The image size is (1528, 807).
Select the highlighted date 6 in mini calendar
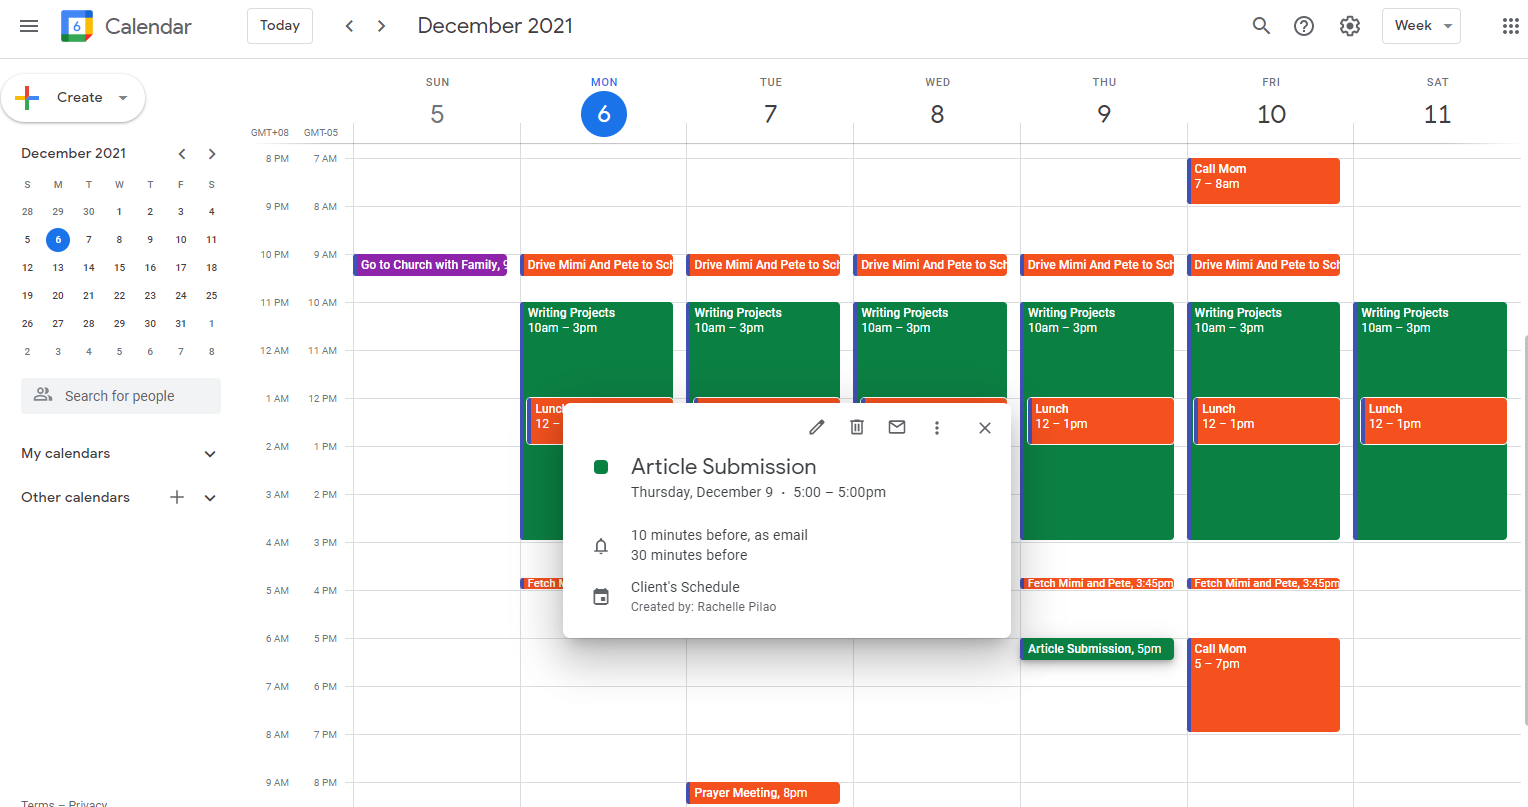point(58,240)
